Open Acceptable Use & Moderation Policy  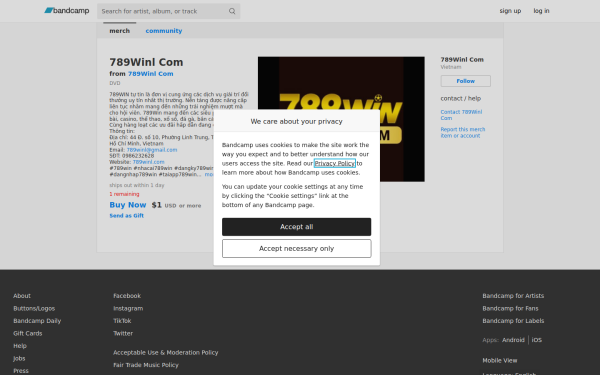coord(166,352)
